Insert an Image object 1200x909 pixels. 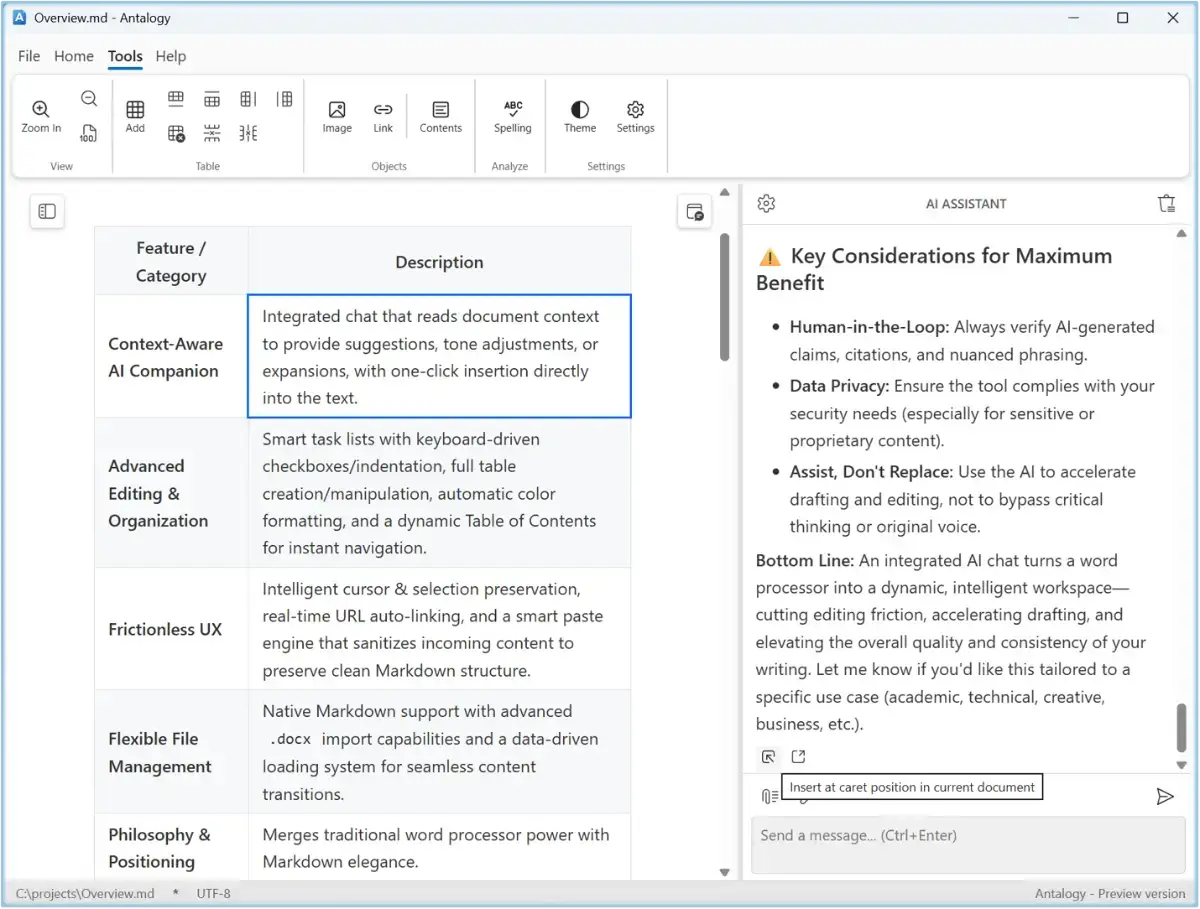[x=337, y=116]
